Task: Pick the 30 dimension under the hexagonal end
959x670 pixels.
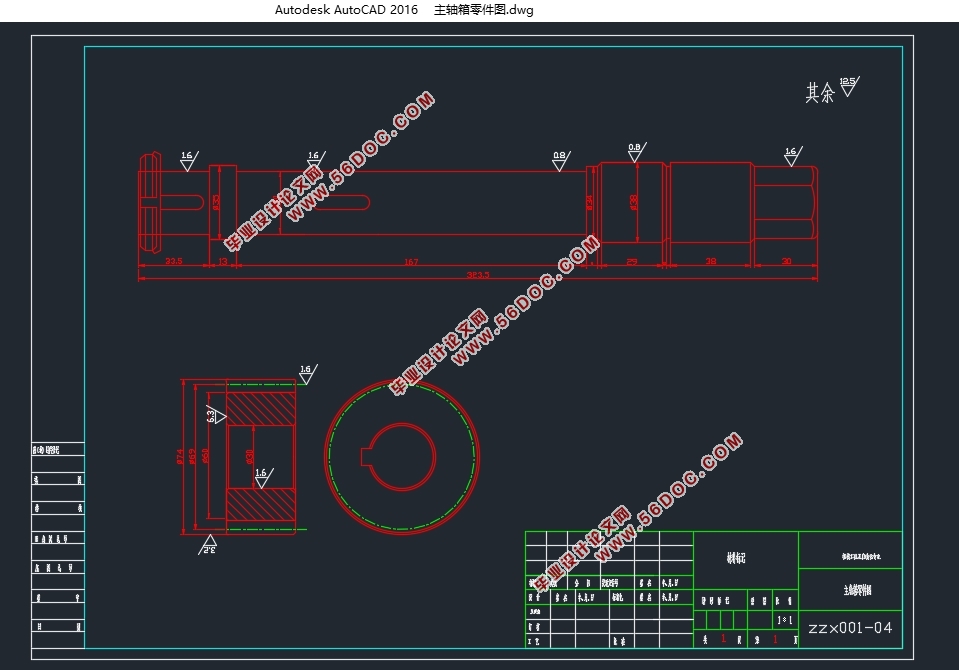Action: tap(785, 262)
